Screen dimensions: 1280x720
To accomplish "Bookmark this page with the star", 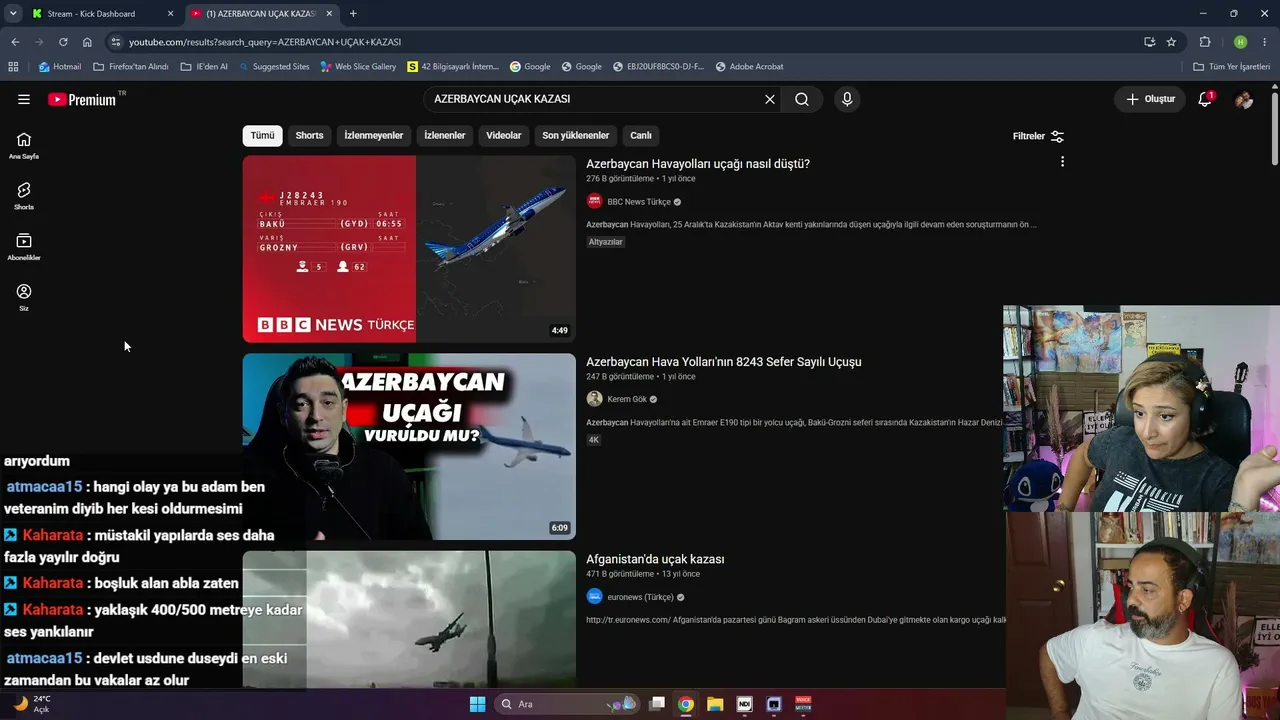I will 1171,42.
